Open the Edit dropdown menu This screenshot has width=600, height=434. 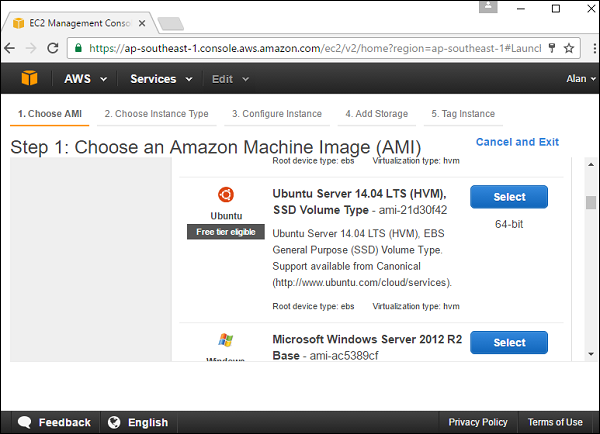click(x=229, y=79)
